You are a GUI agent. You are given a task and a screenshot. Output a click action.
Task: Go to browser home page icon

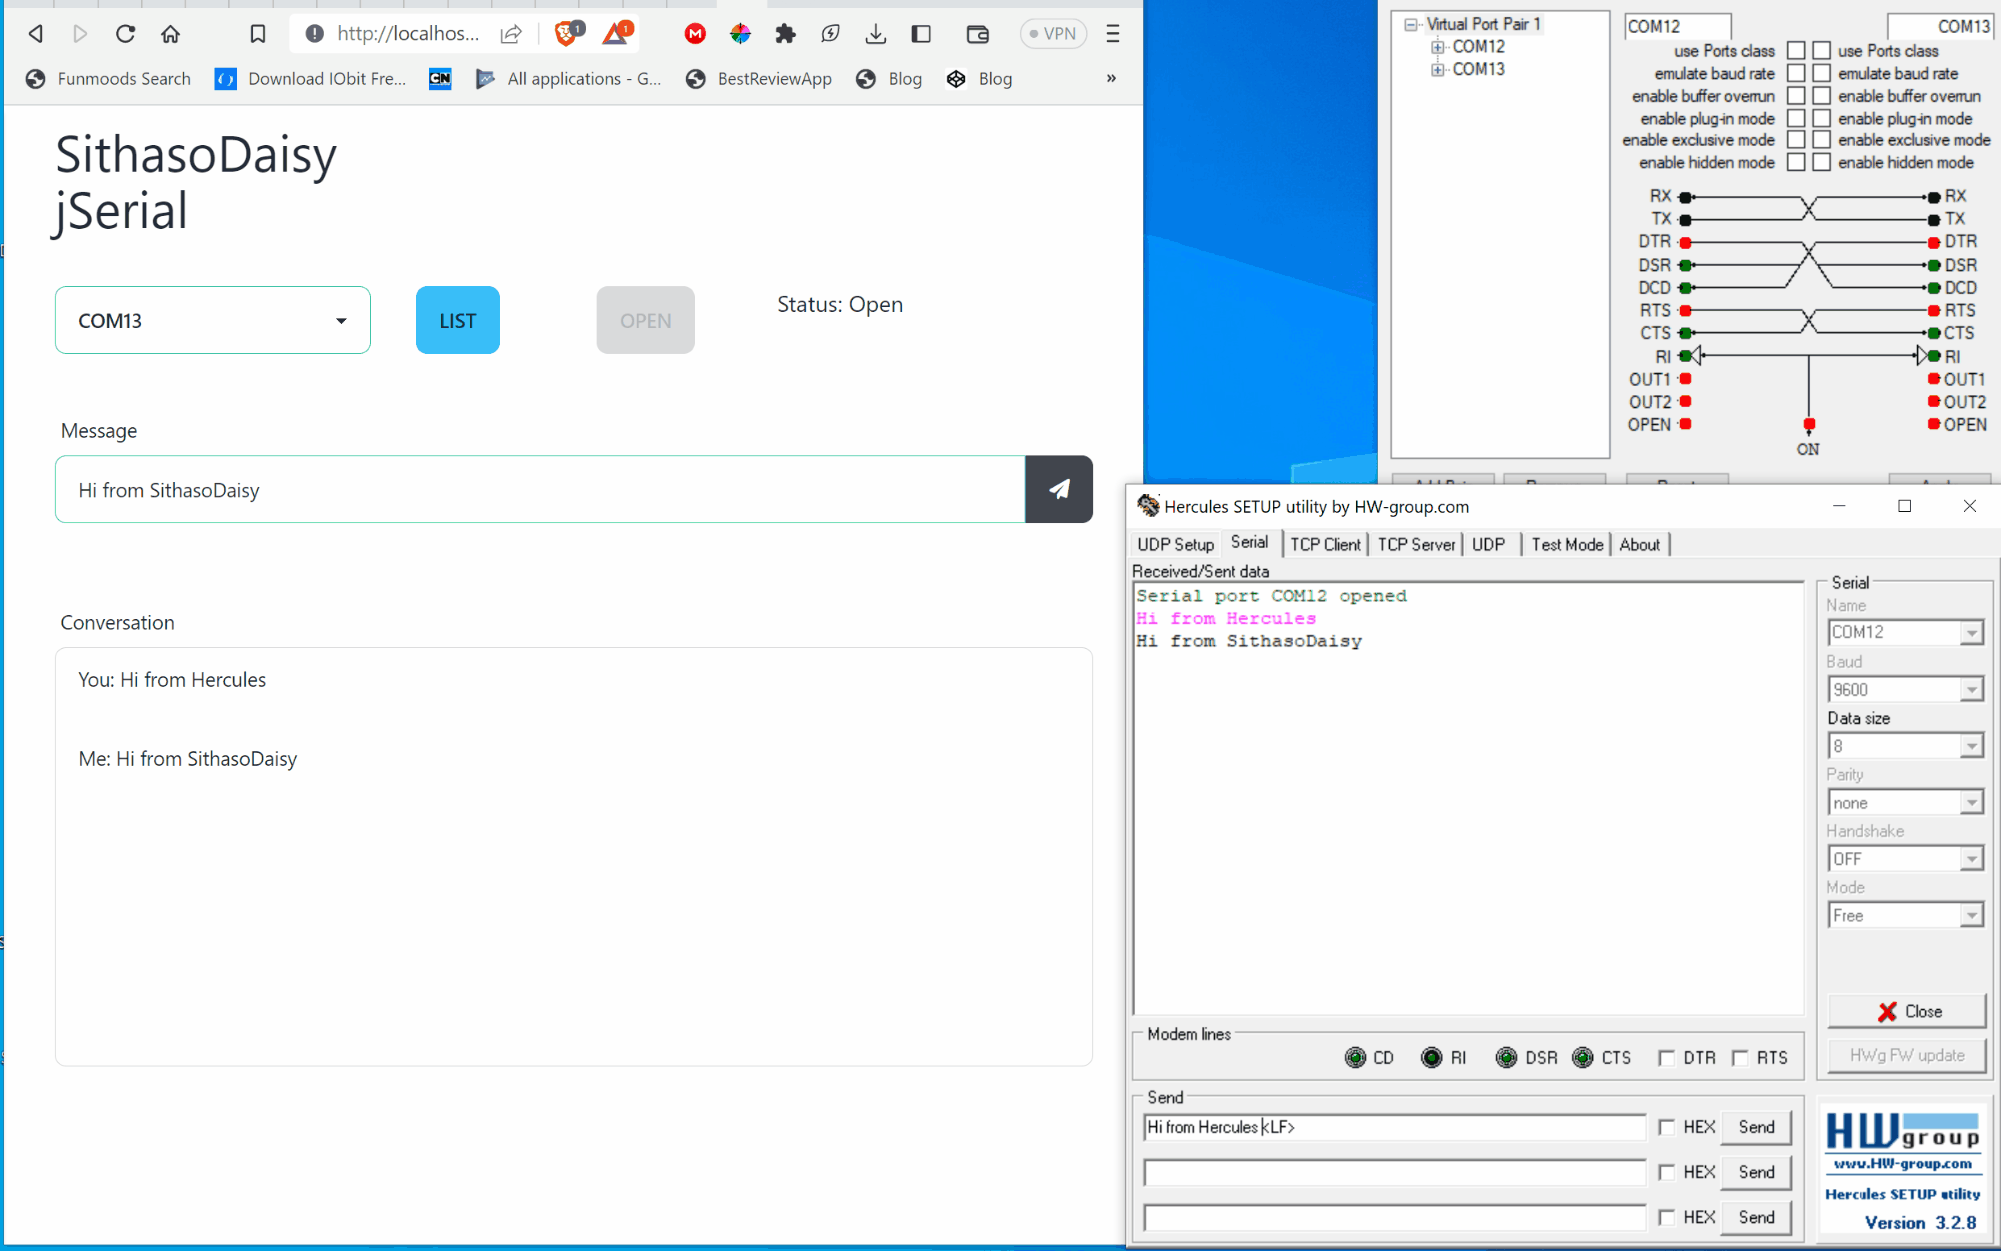point(171,34)
